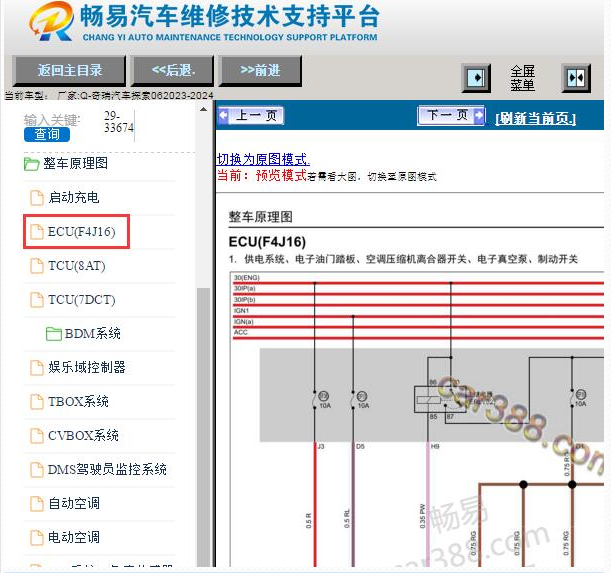Click the sidebar scroll-up arrow
This screenshot has height=573, width=611.
203,110
